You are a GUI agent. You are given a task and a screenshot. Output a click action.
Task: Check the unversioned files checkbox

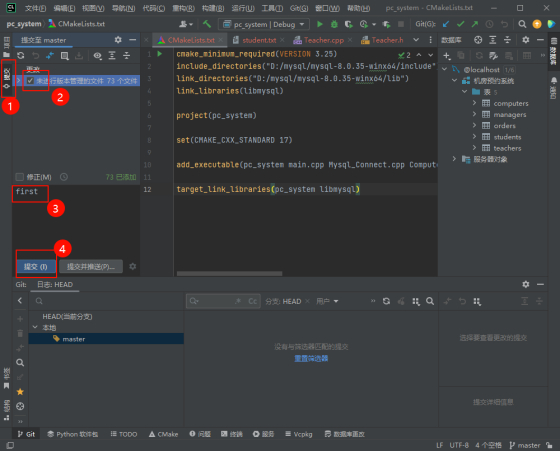[x=30, y=81]
